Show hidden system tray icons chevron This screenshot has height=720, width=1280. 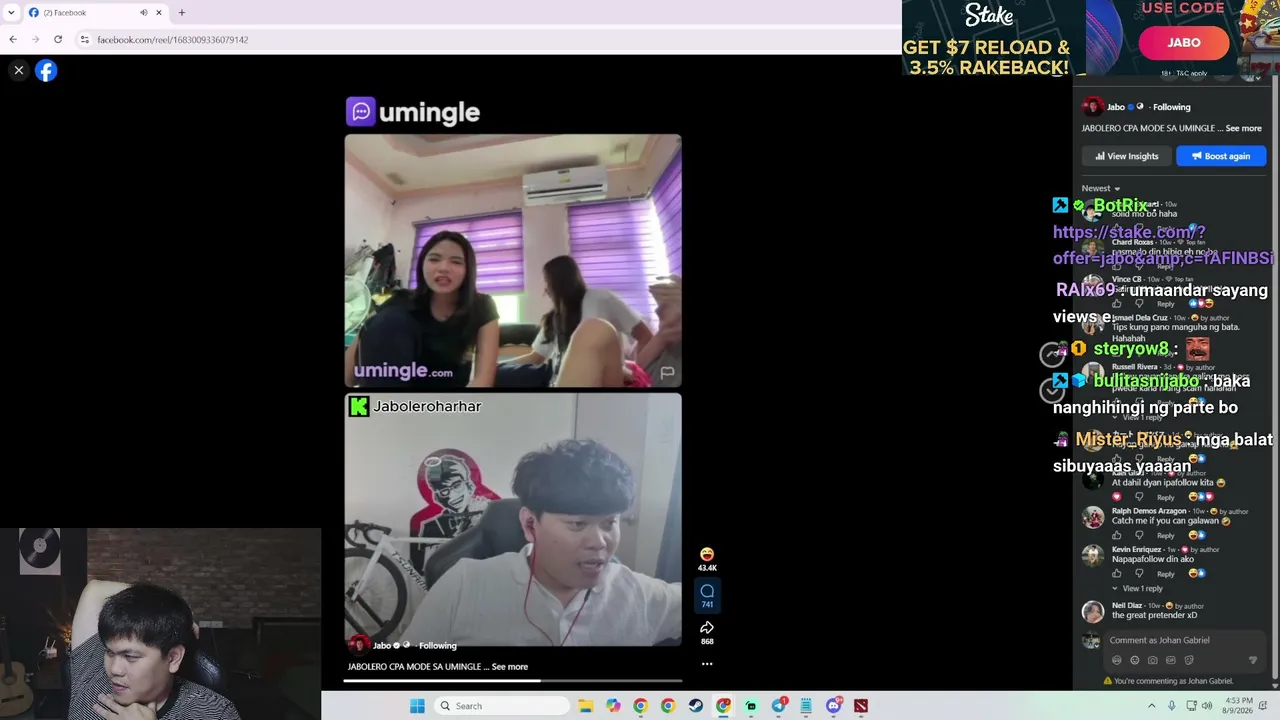(x=1151, y=706)
